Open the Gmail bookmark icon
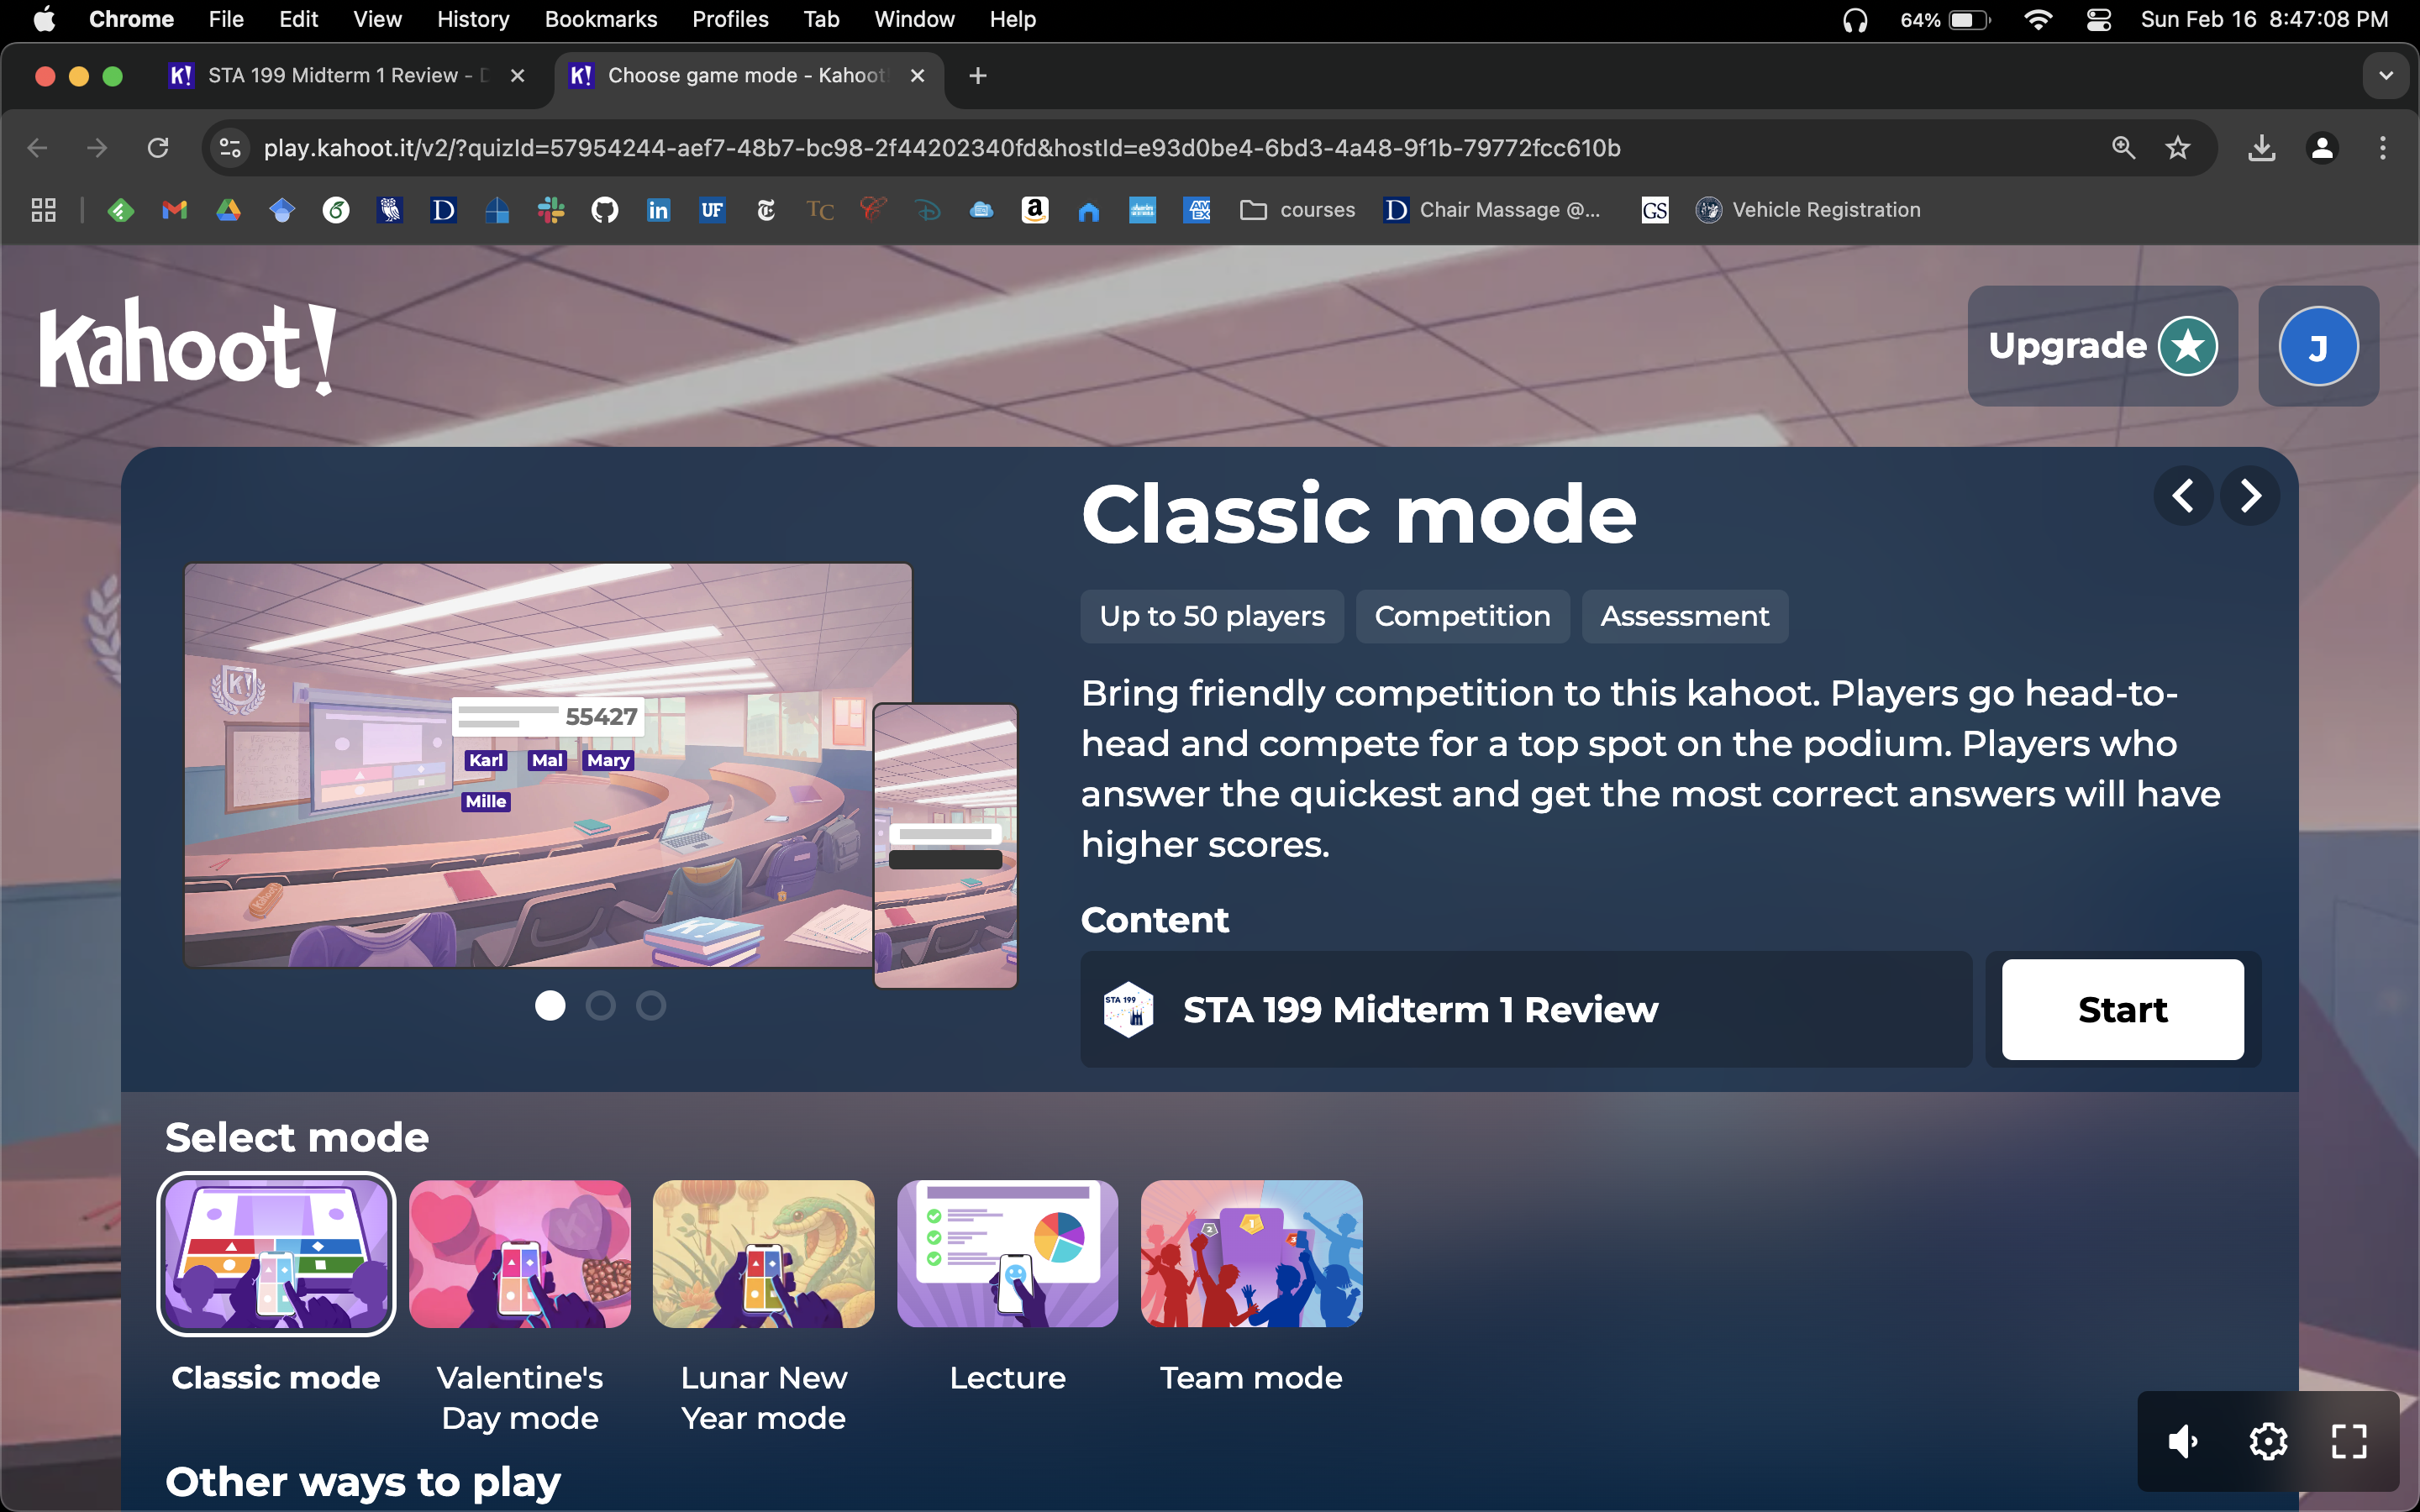This screenshot has height=1512, width=2420. click(175, 210)
